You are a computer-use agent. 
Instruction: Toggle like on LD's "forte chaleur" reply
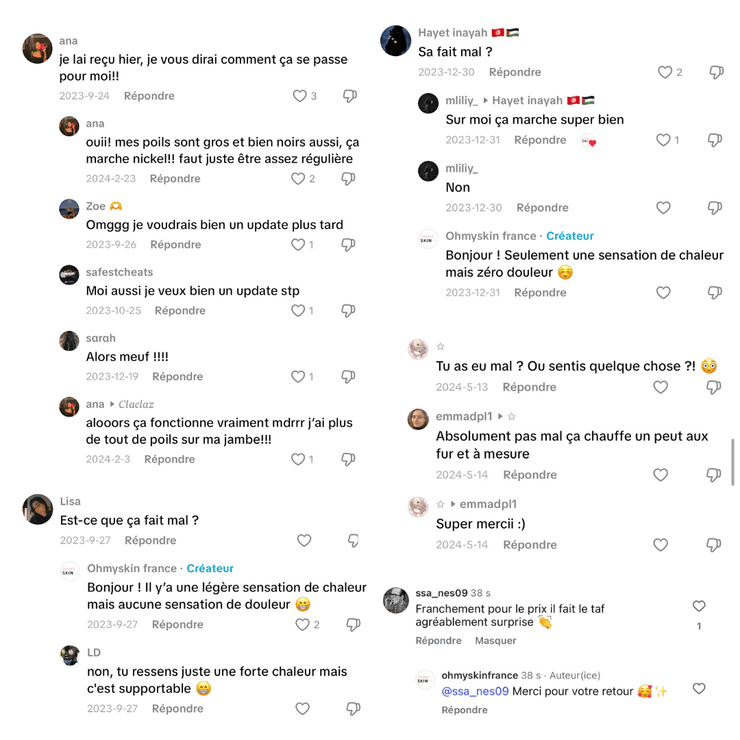303,708
